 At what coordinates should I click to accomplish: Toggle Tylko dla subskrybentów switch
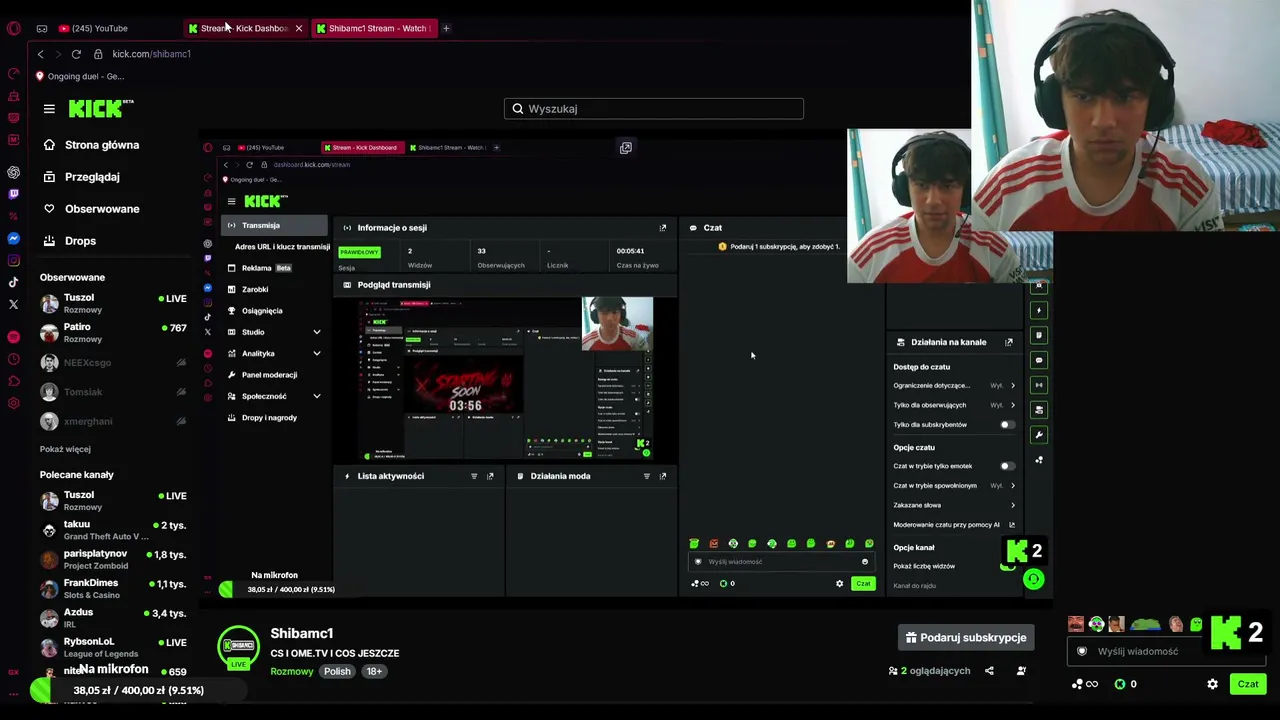click(x=1007, y=425)
